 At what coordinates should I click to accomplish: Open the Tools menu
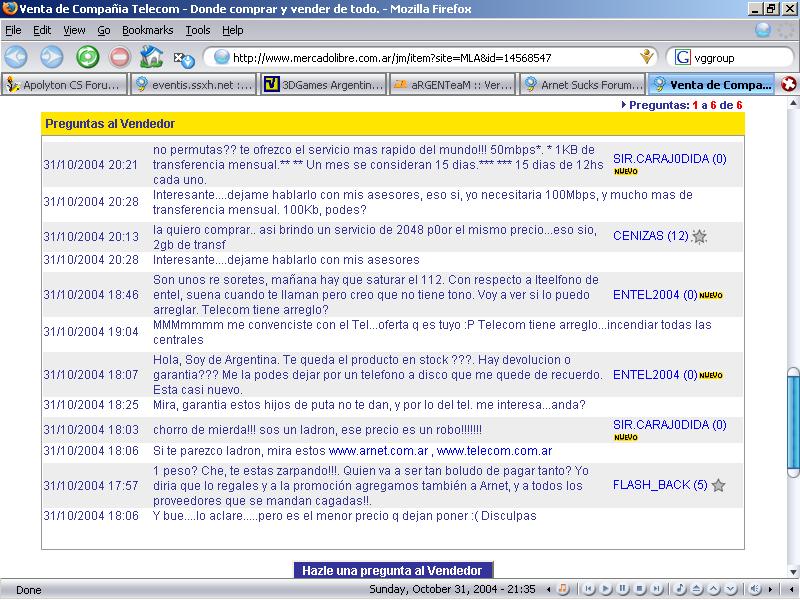[x=197, y=30]
